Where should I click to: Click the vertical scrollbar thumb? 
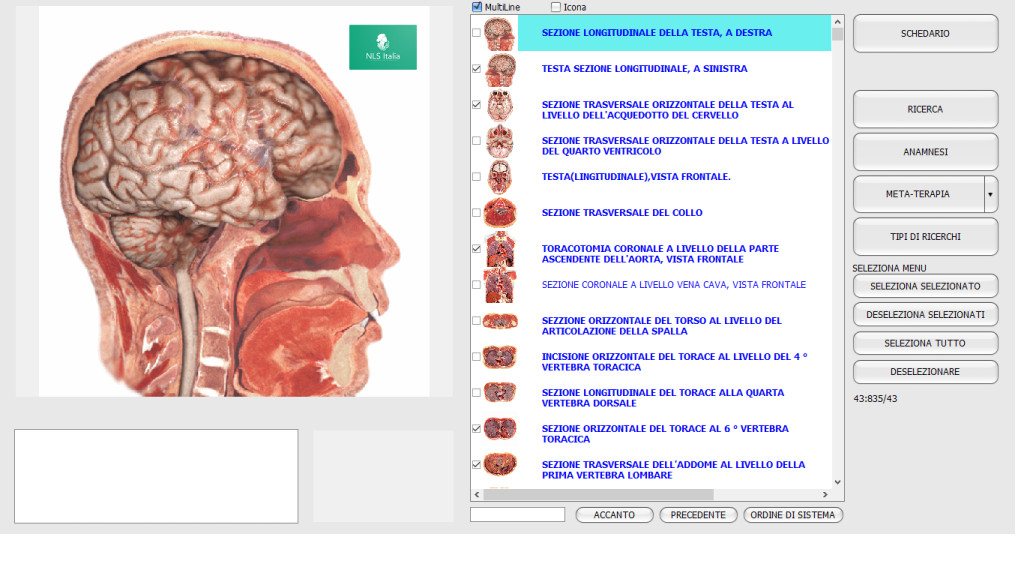pyautogui.click(x=837, y=34)
